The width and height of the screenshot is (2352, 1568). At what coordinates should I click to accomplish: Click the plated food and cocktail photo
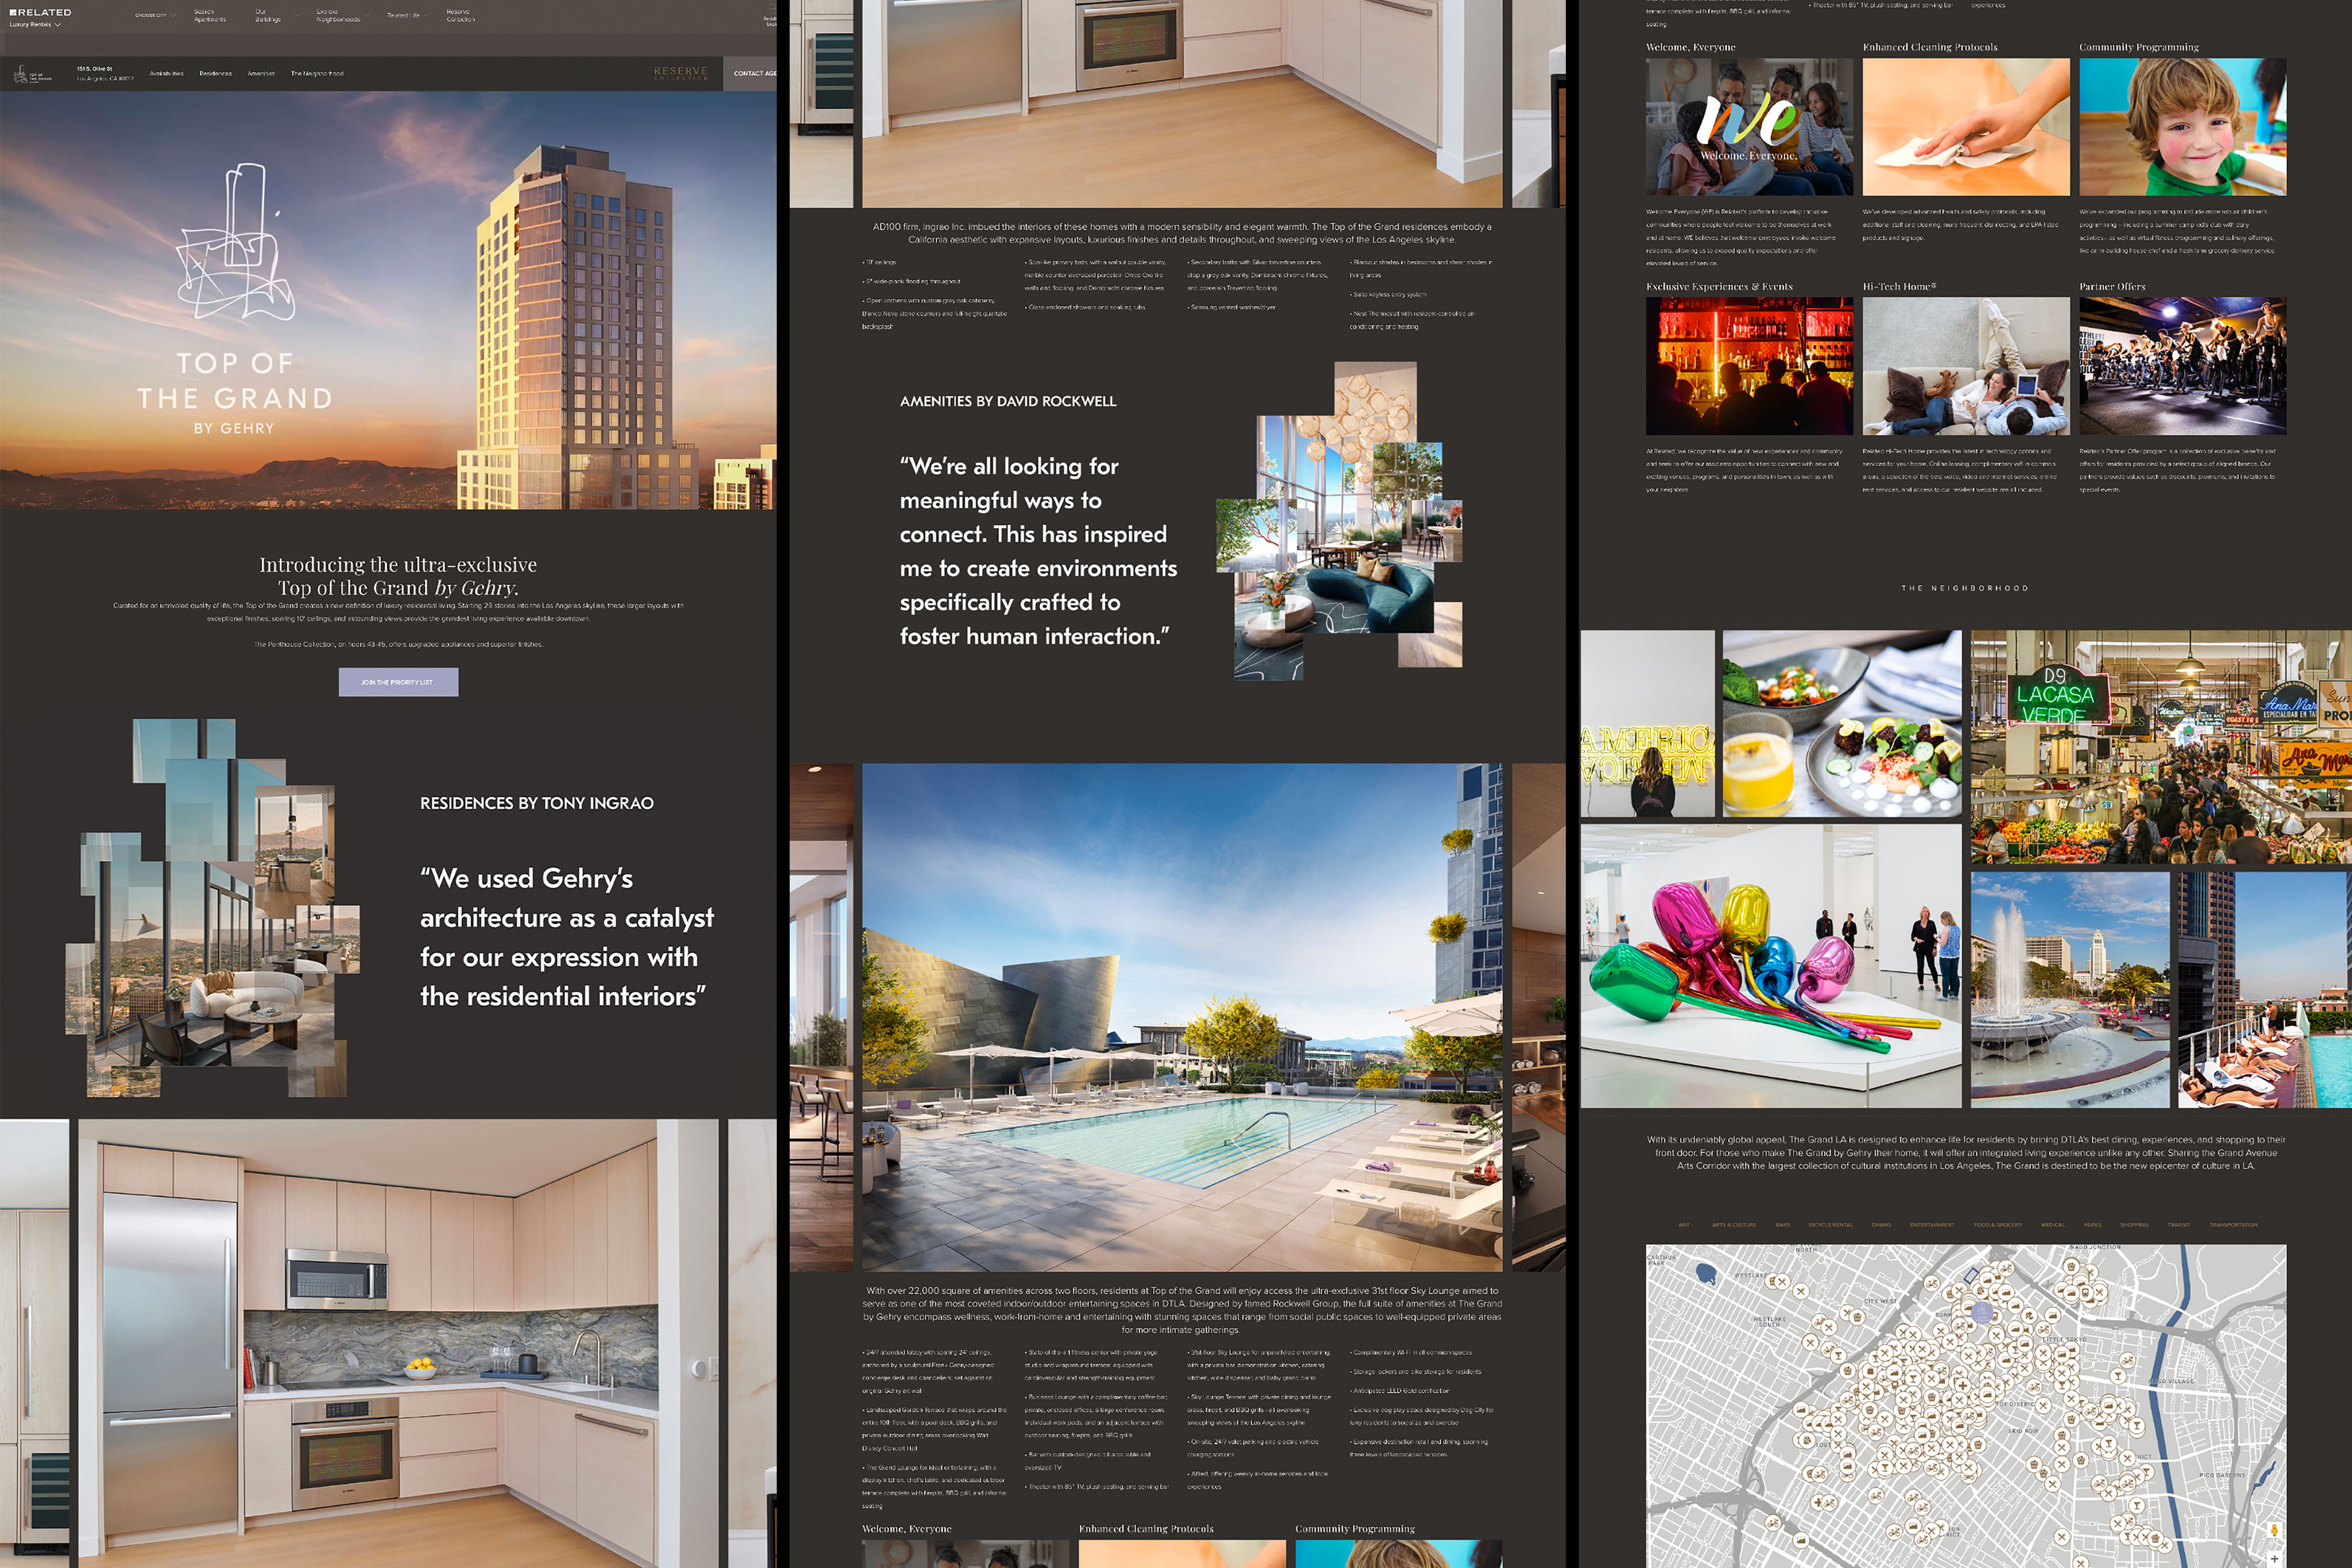tap(1842, 724)
